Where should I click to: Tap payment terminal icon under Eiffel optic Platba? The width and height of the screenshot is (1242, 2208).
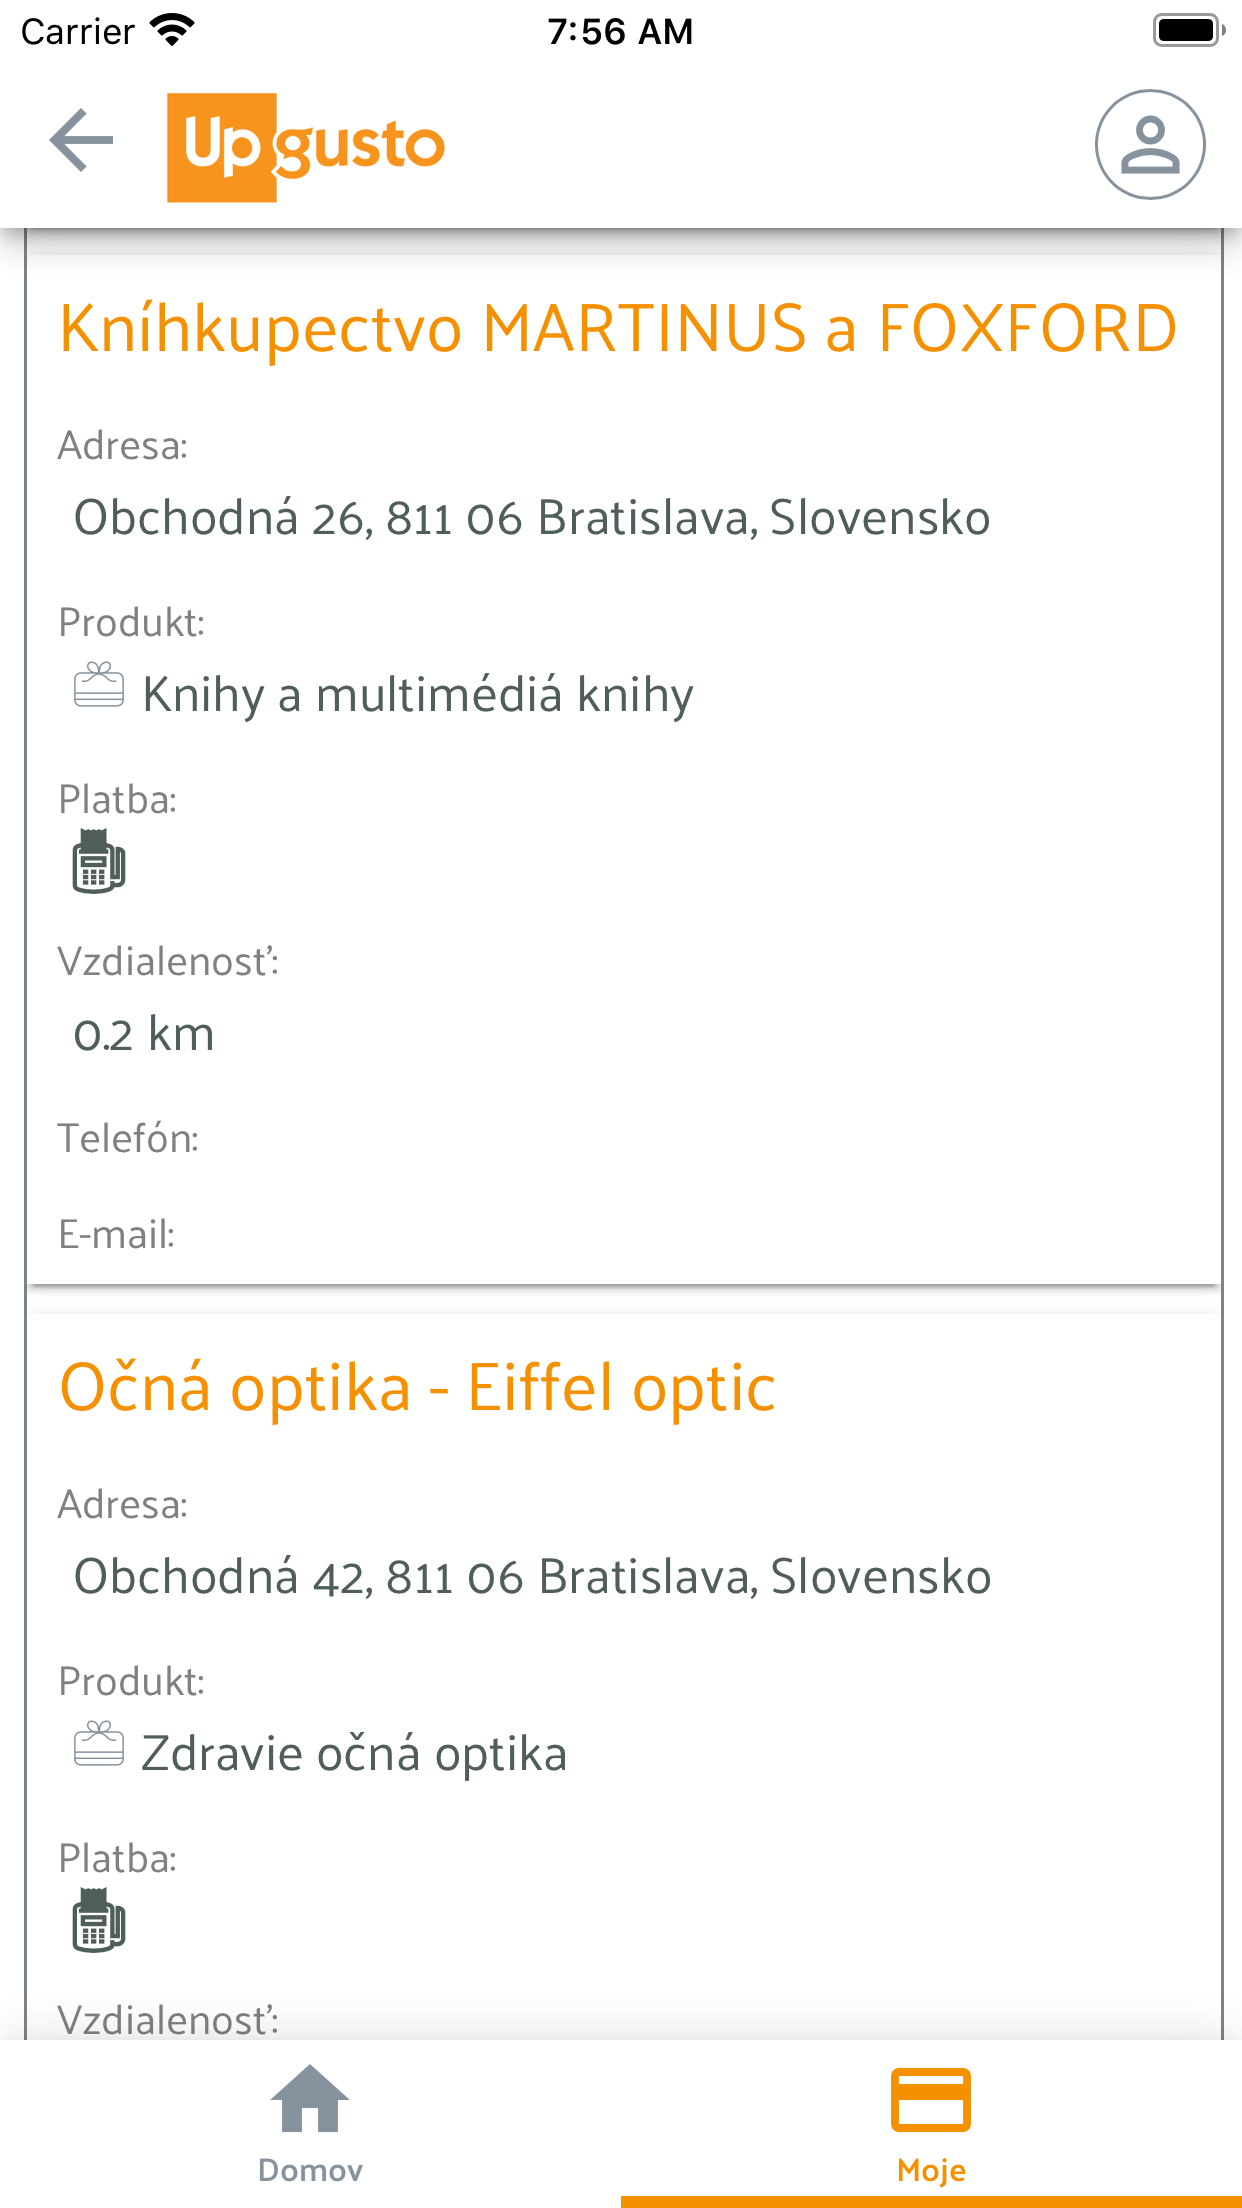pyautogui.click(x=98, y=1921)
